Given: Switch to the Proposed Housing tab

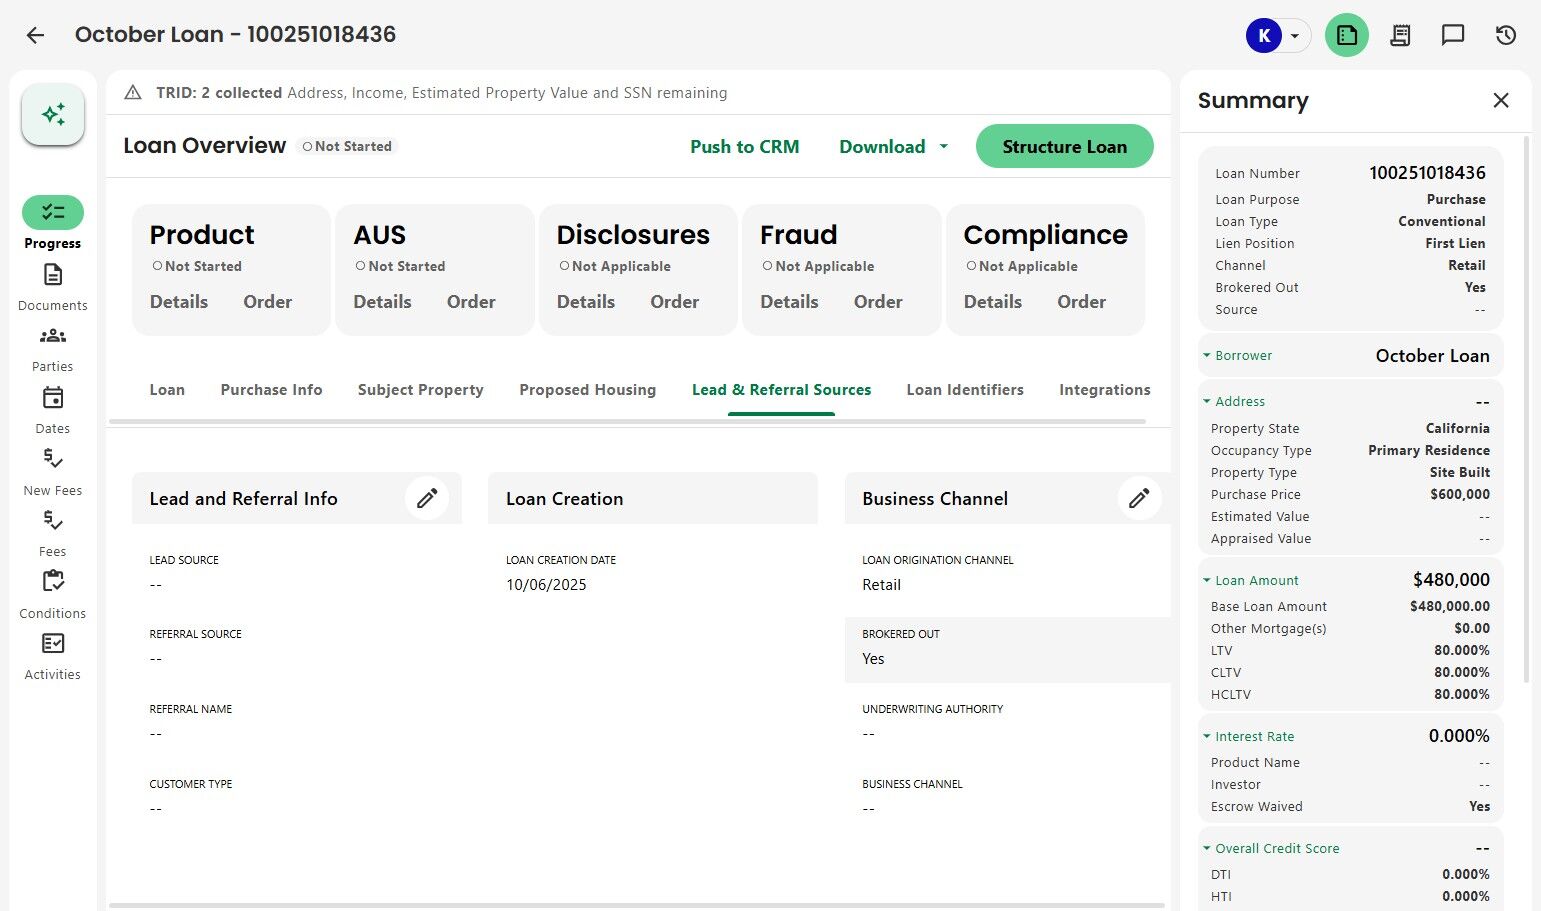Looking at the screenshot, I should point(588,390).
